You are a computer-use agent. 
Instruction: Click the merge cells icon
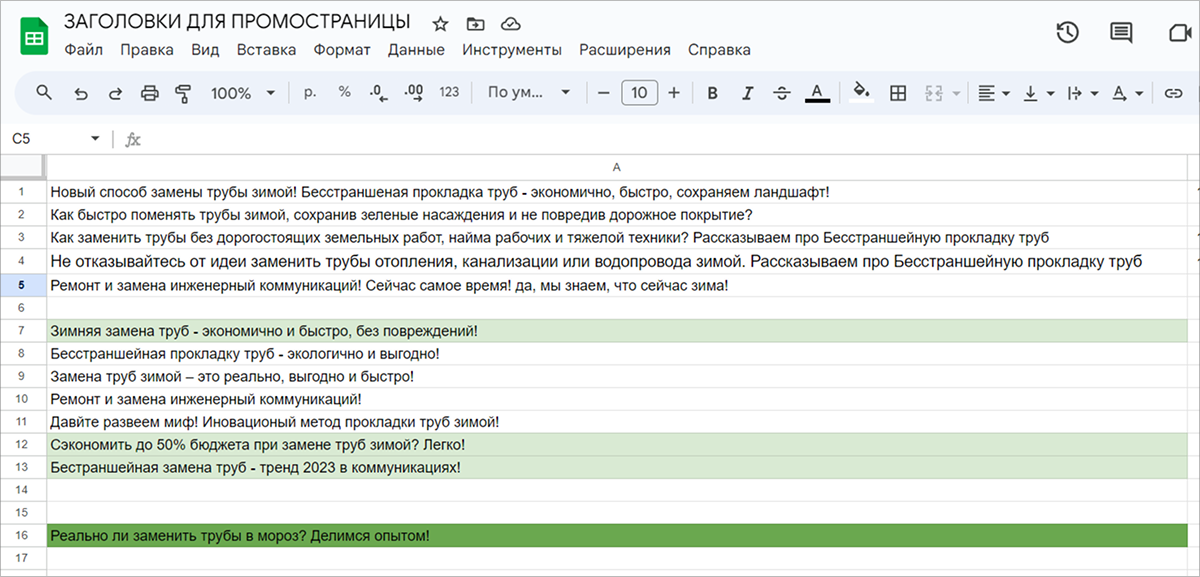point(935,93)
